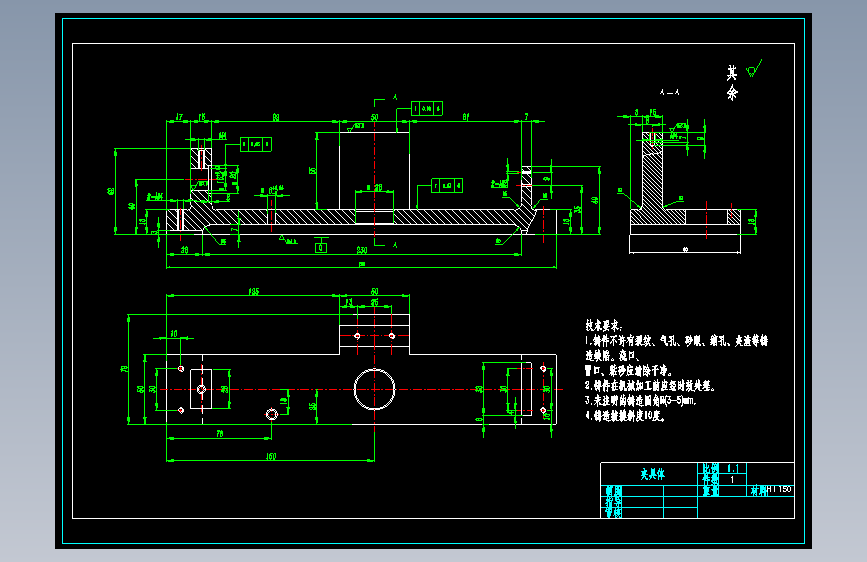
Task: Click the small hole near the 19 dimension
Action: tap(271, 414)
